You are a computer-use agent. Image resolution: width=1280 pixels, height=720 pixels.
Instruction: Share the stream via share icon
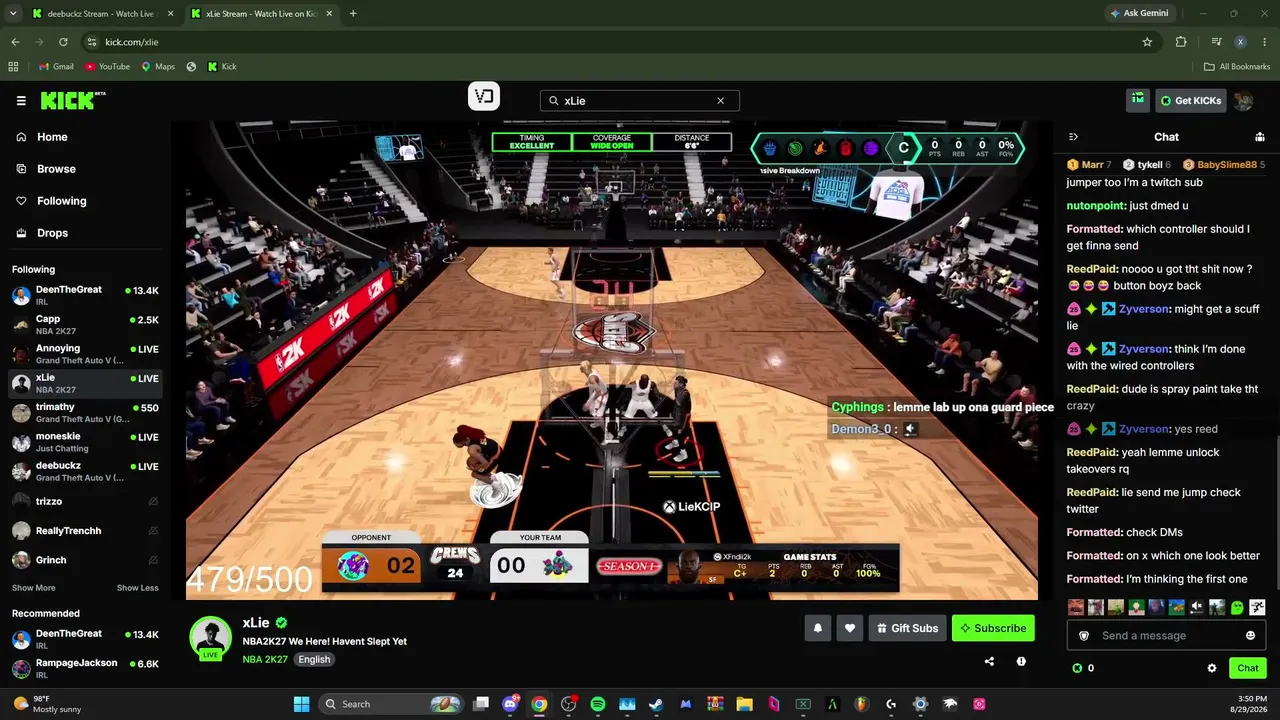[x=989, y=661]
